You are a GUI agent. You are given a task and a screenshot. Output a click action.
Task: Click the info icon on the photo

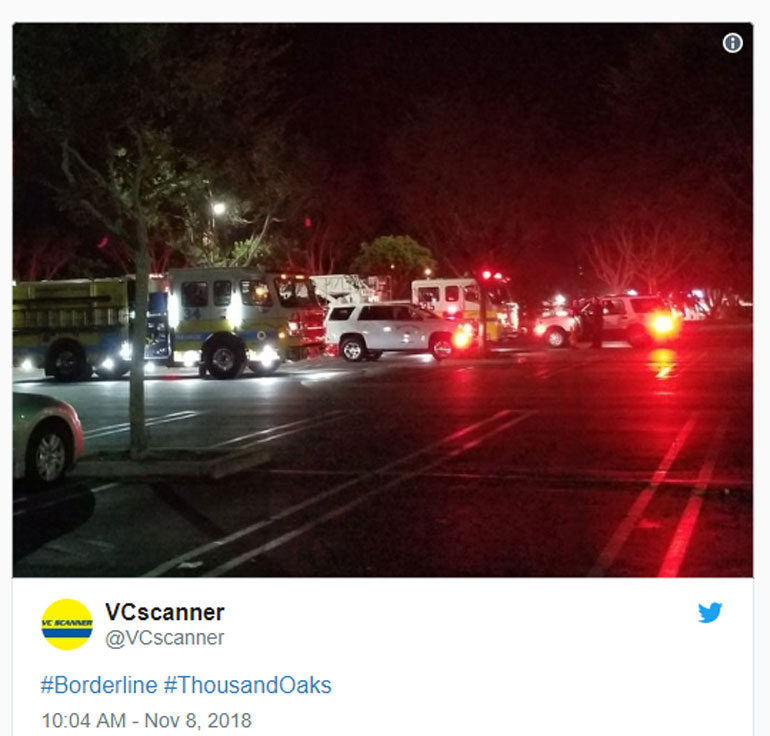[732, 43]
